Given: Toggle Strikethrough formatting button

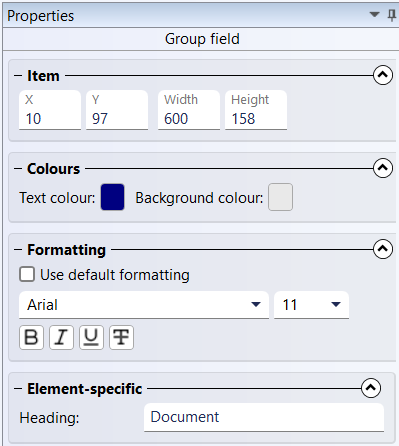Looking at the screenshot, I should (121, 337).
